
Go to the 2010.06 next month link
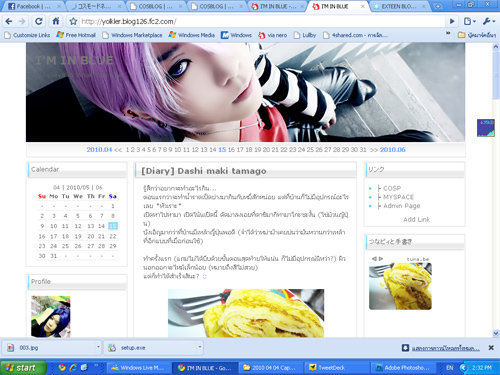[392, 150]
